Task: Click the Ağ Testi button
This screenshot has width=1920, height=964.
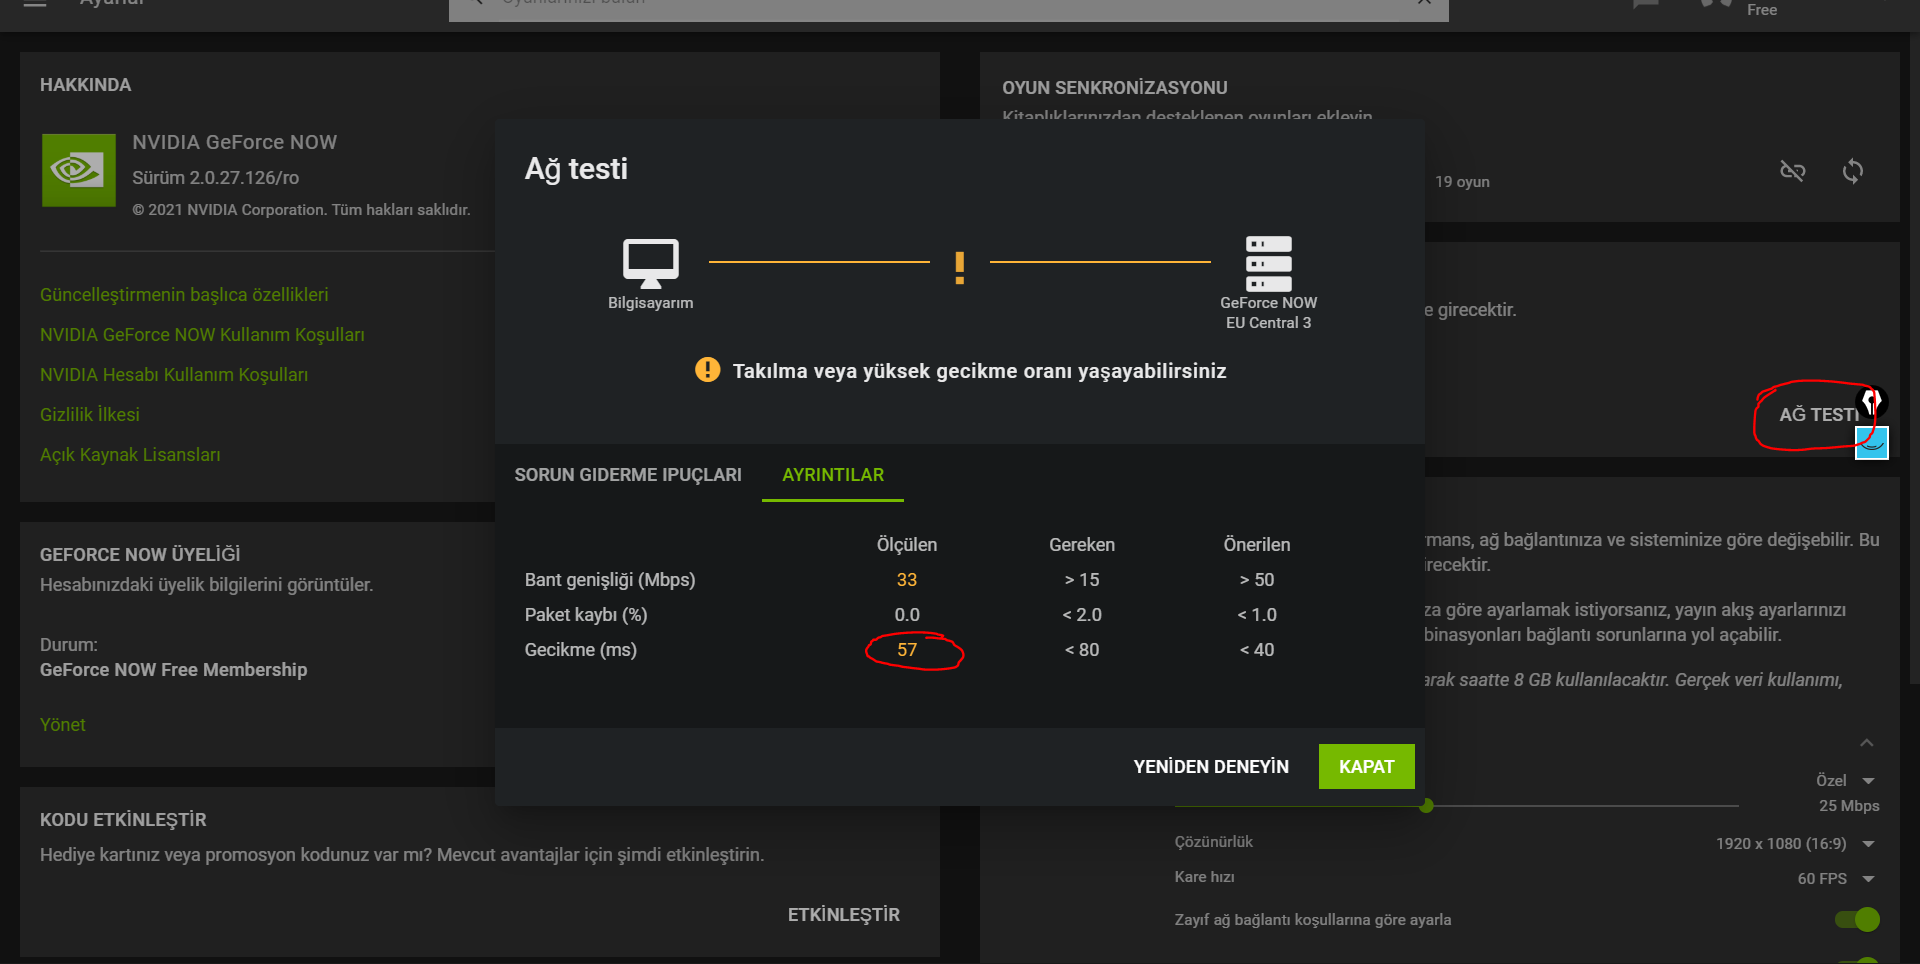Action: (x=1818, y=414)
